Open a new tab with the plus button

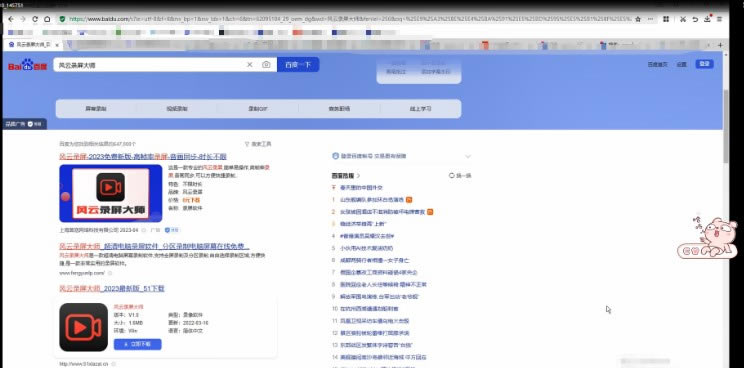720,45
